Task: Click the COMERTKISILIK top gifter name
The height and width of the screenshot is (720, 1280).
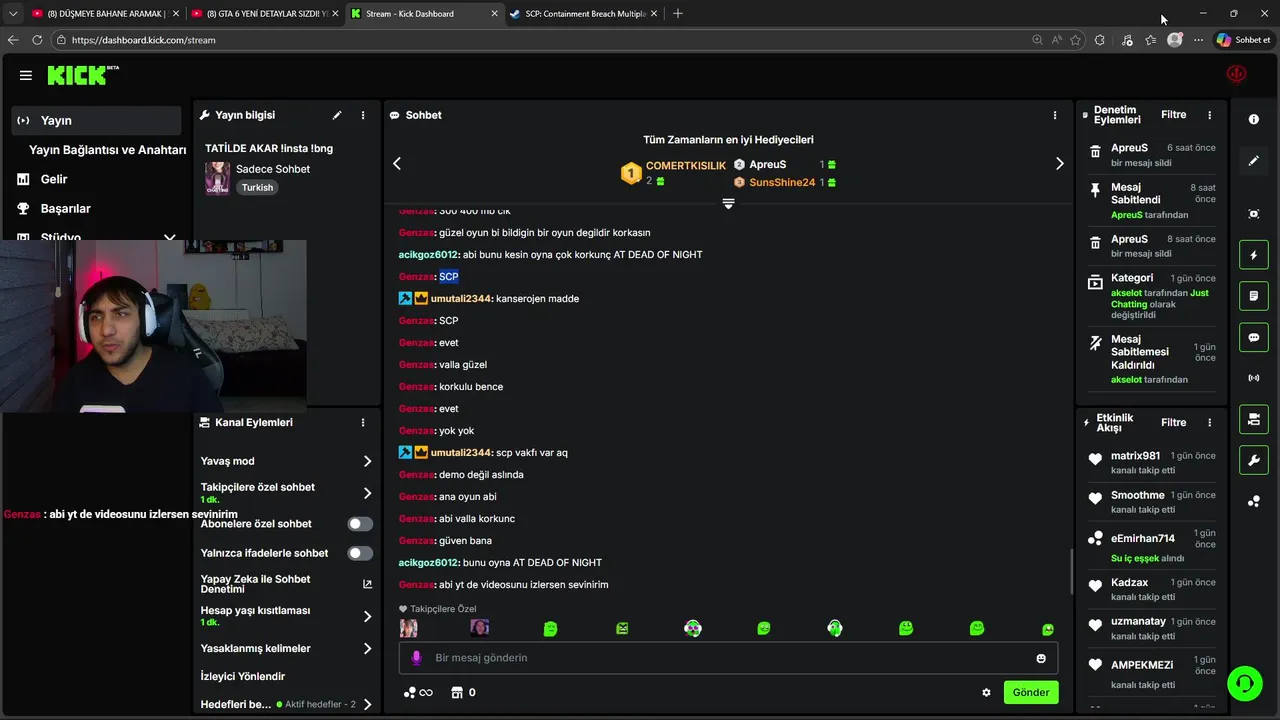Action: coord(686,166)
